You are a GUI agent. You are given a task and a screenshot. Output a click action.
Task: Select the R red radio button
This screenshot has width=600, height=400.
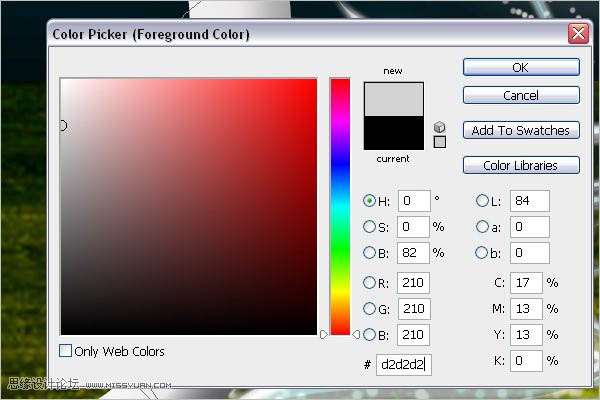pyautogui.click(x=369, y=283)
